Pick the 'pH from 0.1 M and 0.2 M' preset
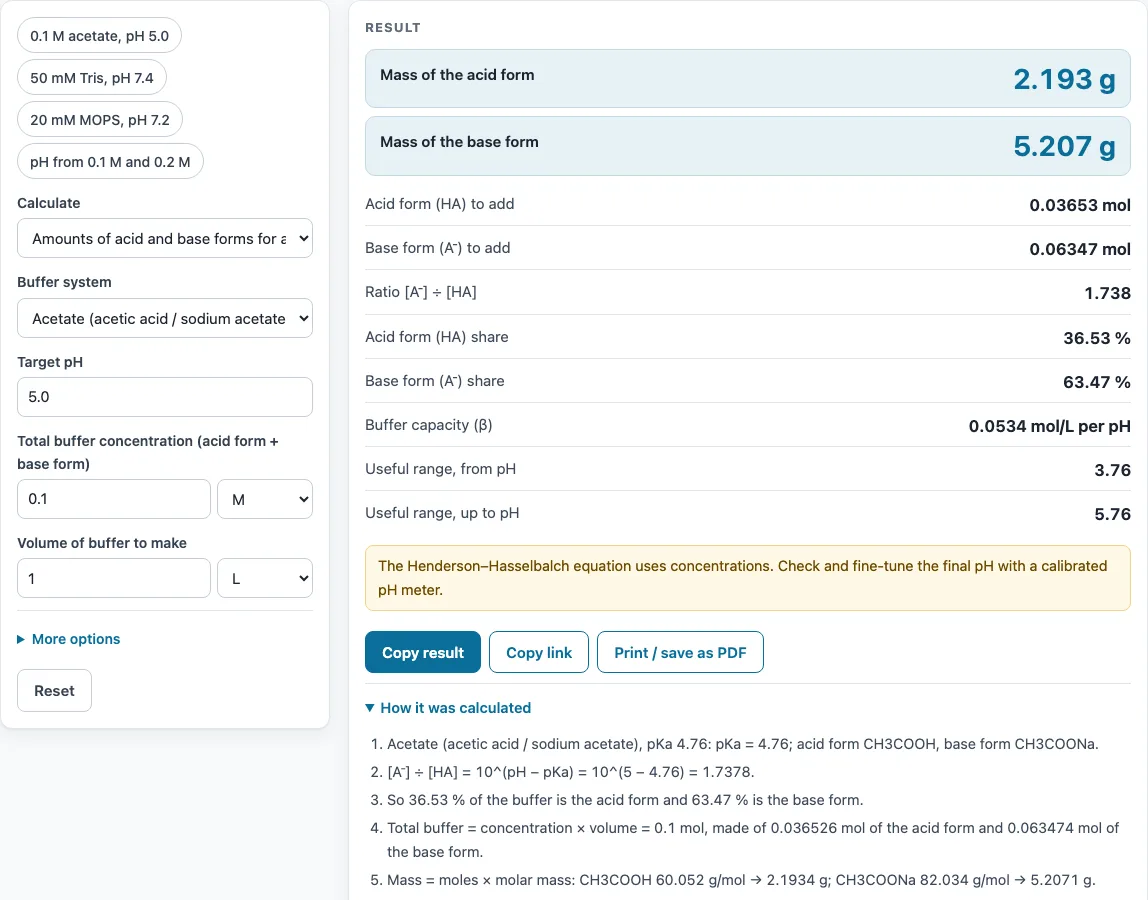 coord(110,162)
